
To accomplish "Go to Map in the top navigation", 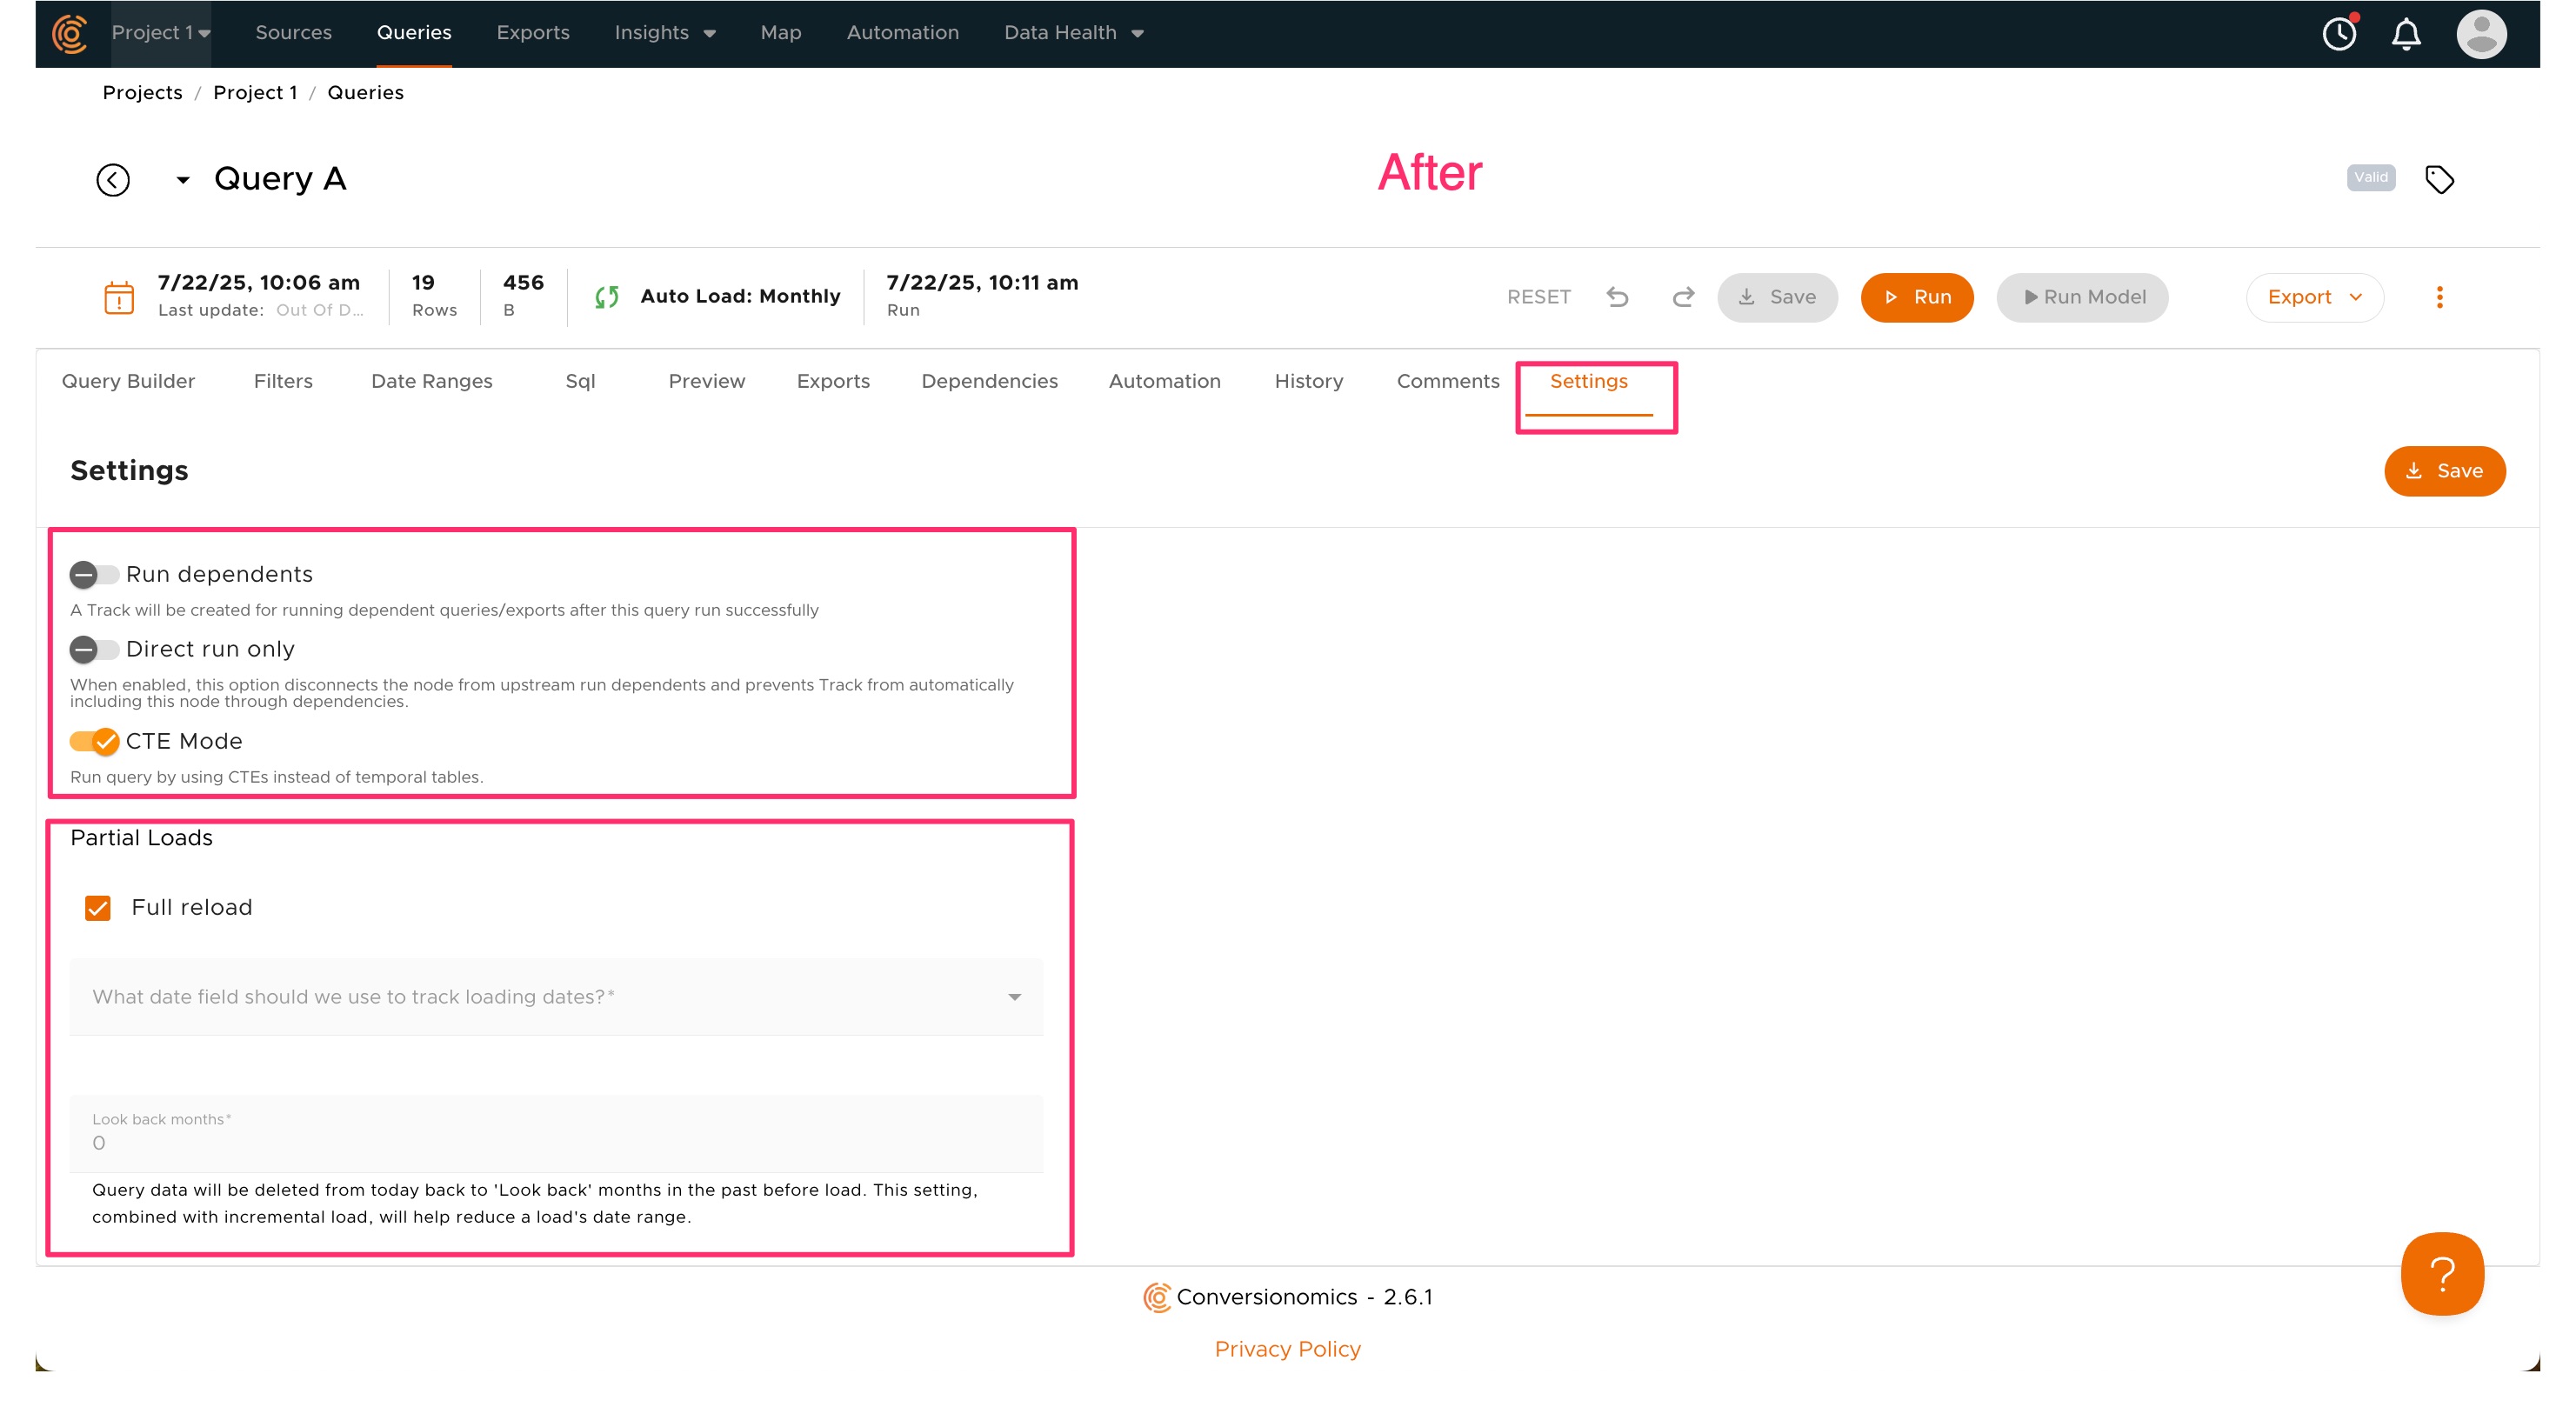I will [x=781, y=33].
